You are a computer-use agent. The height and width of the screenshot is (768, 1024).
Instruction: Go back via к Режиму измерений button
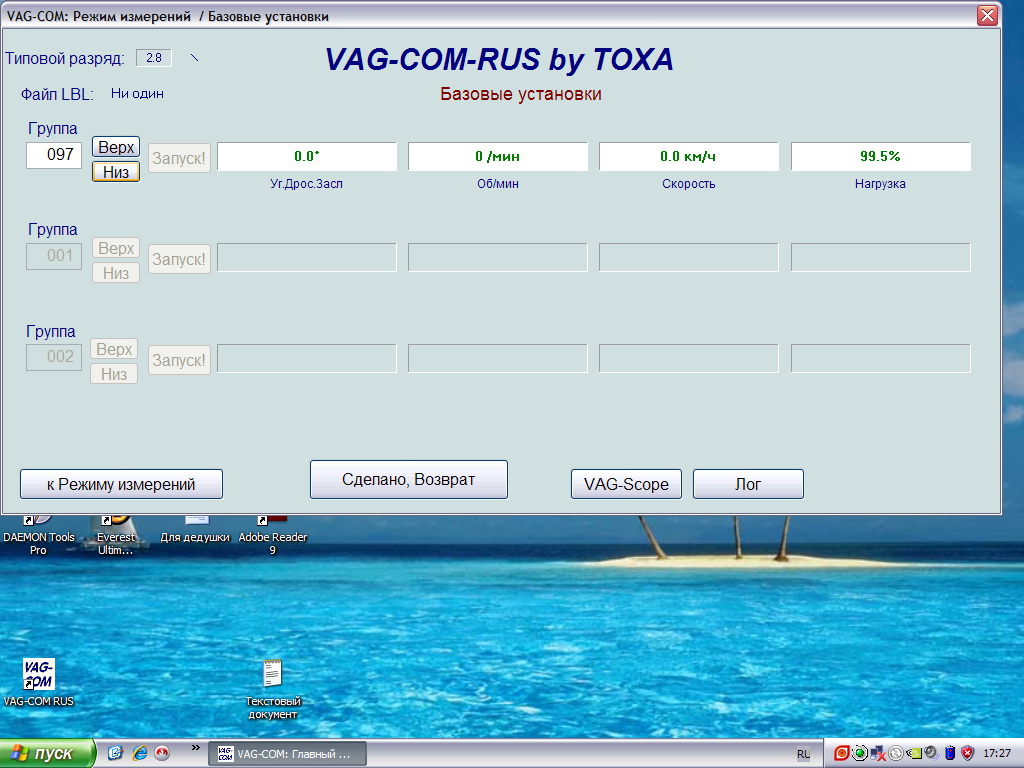pos(121,484)
